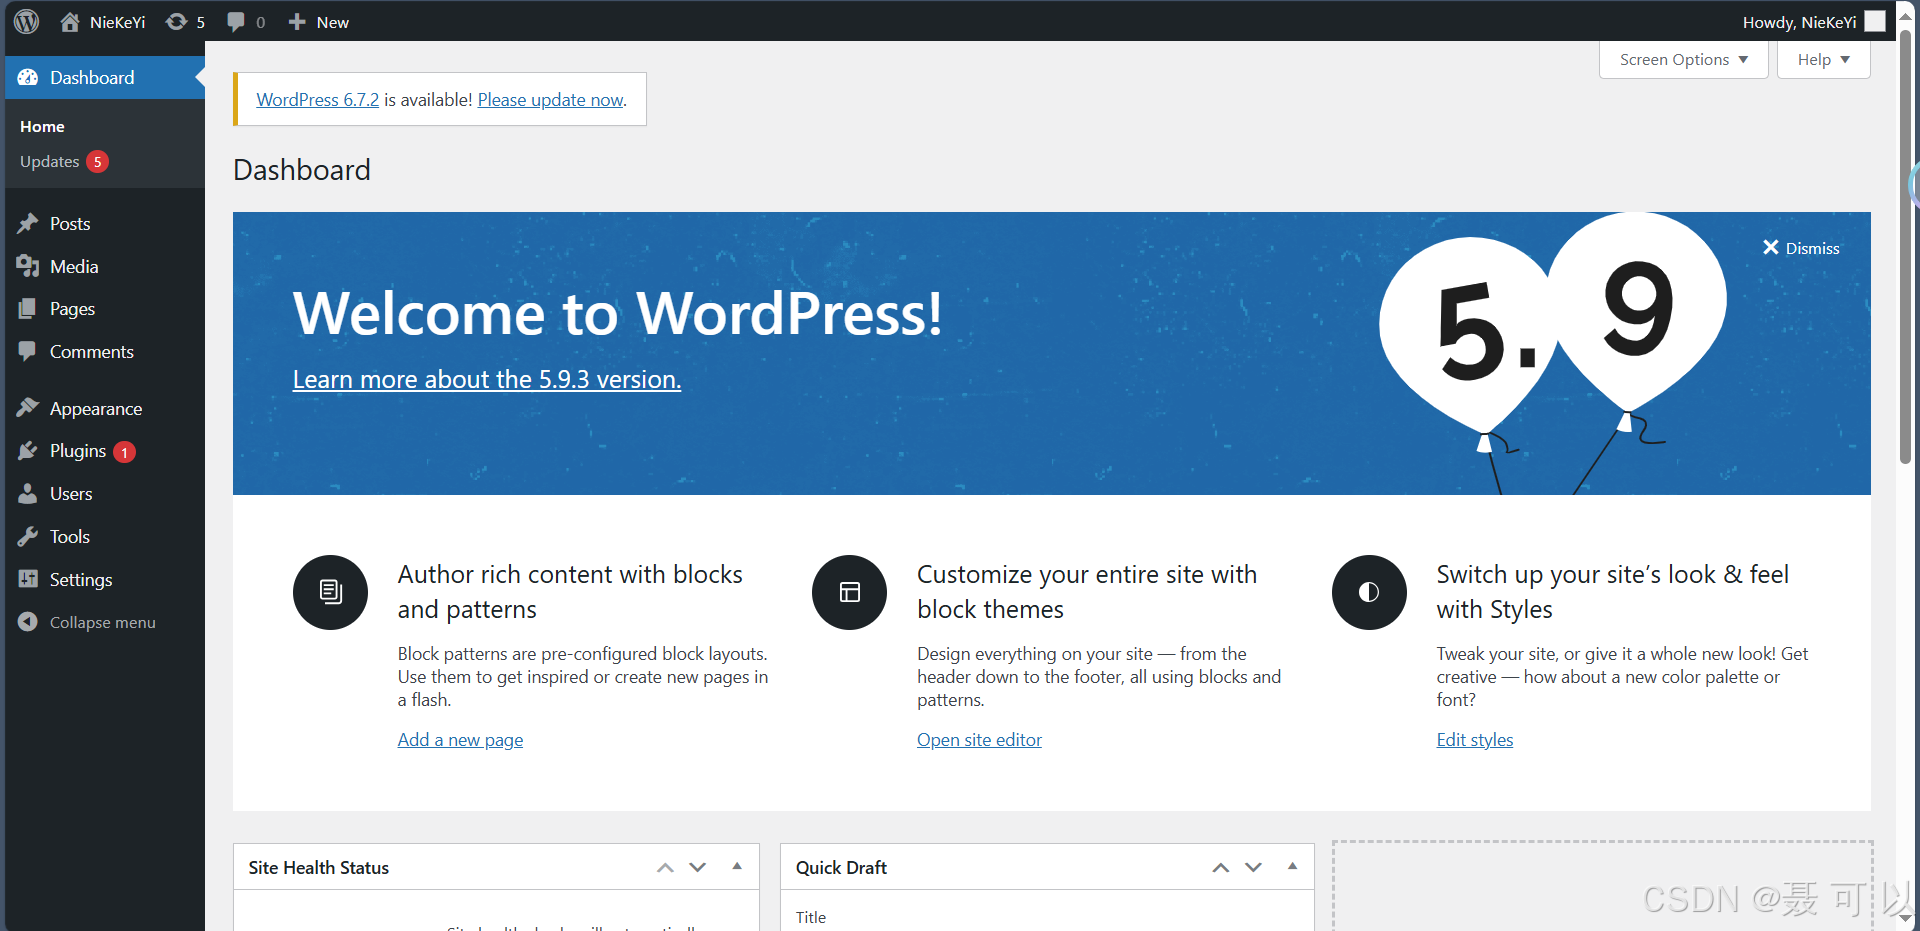1920x931 pixels.
Task: Open the Pages menu
Action: 105,309
